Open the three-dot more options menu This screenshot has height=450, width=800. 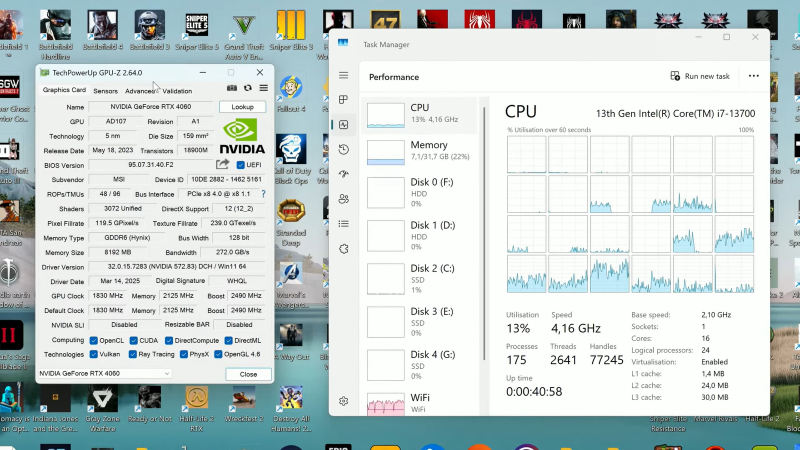tap(754, 76)
